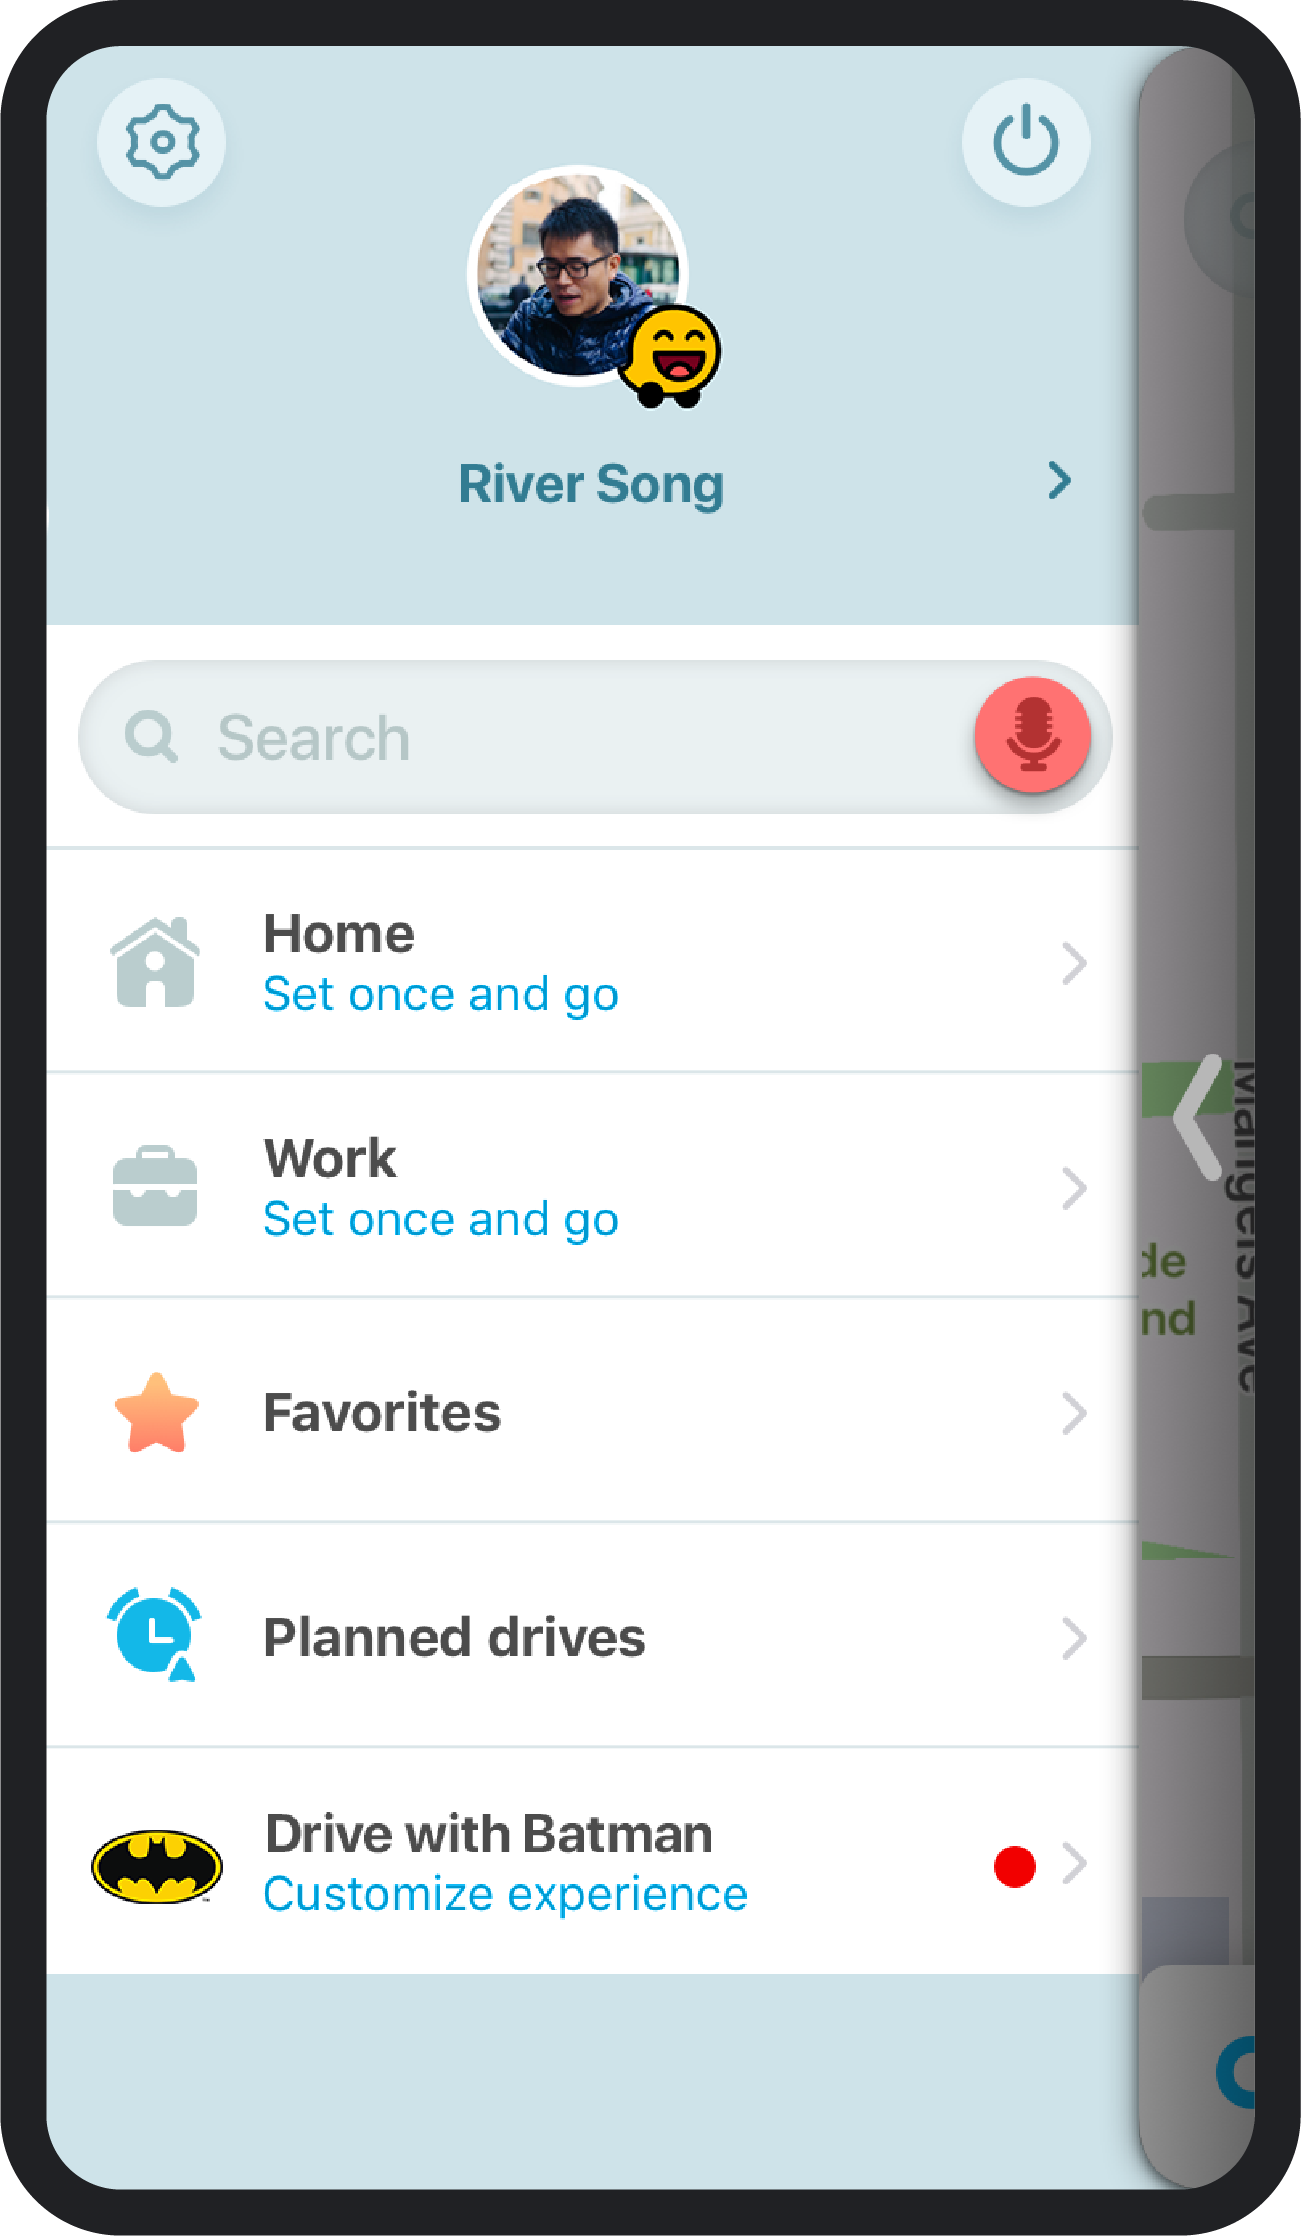
Task: Tap the "Customize experience" link
Action: tap(505, 1895)
